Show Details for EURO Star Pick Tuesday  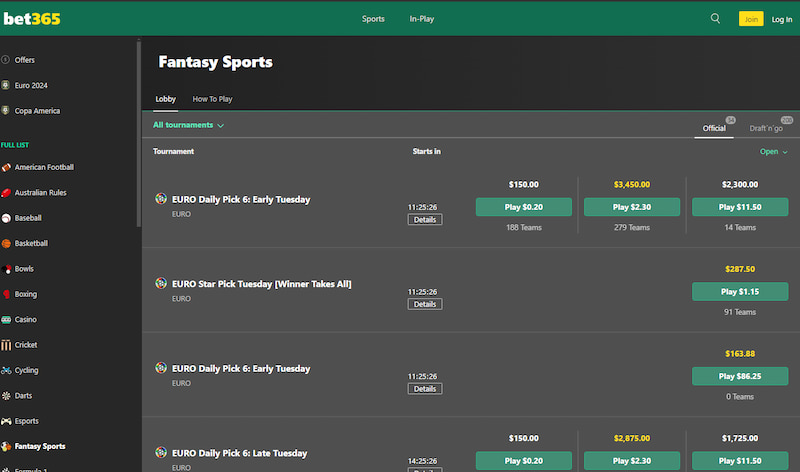(425, 304)
